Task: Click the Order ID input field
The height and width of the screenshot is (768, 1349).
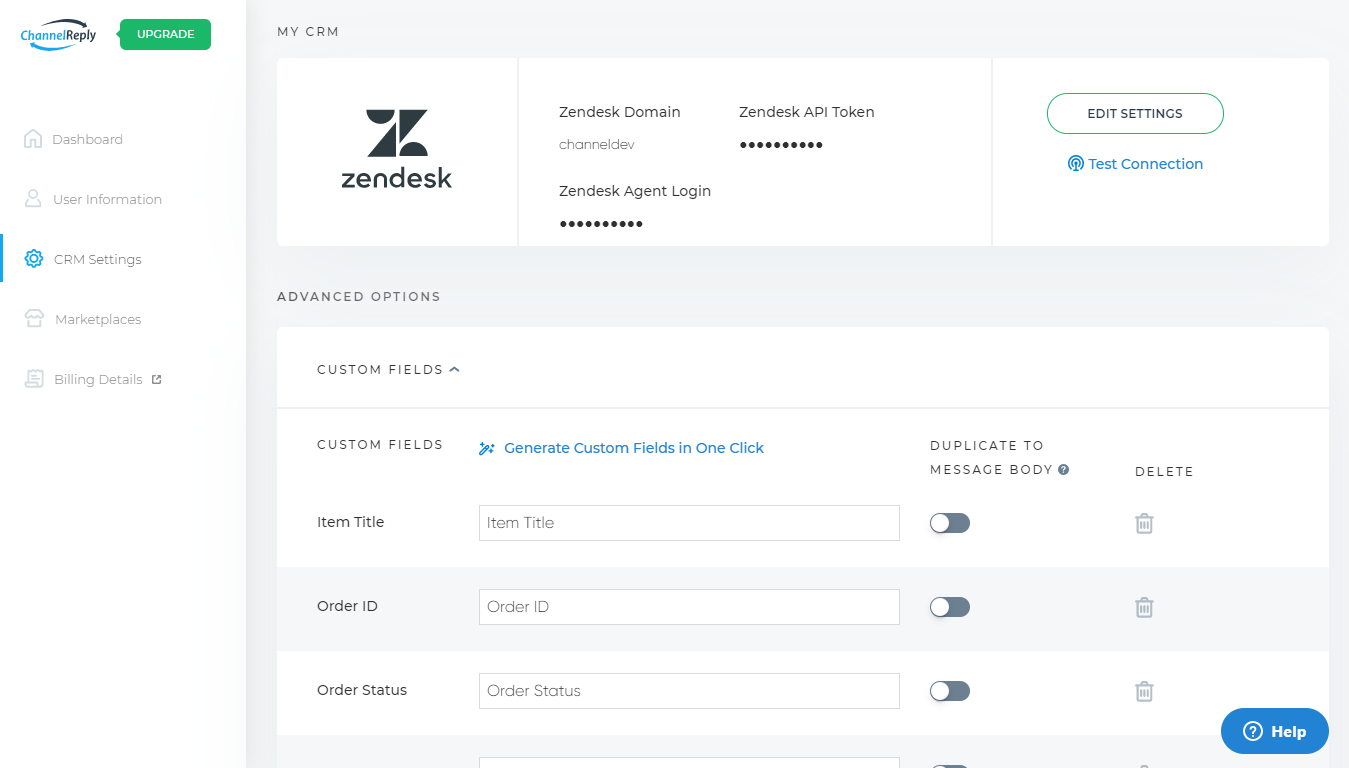Action: pyautogui.click(x=689, y=607)
